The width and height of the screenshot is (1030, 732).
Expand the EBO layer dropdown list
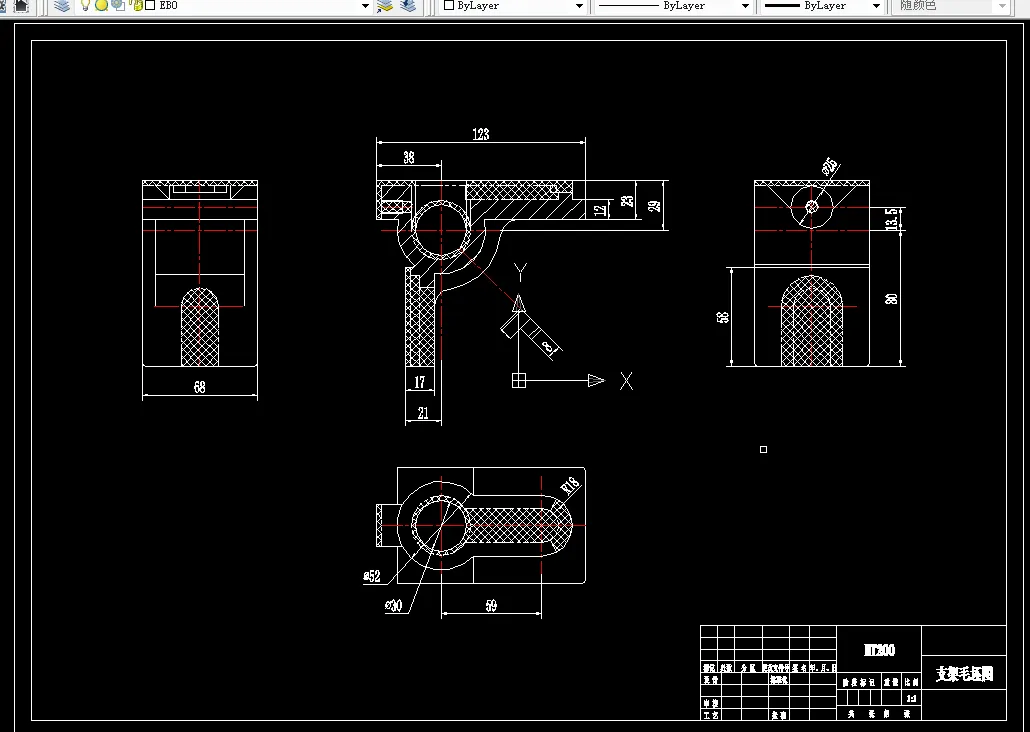point(365,6)
